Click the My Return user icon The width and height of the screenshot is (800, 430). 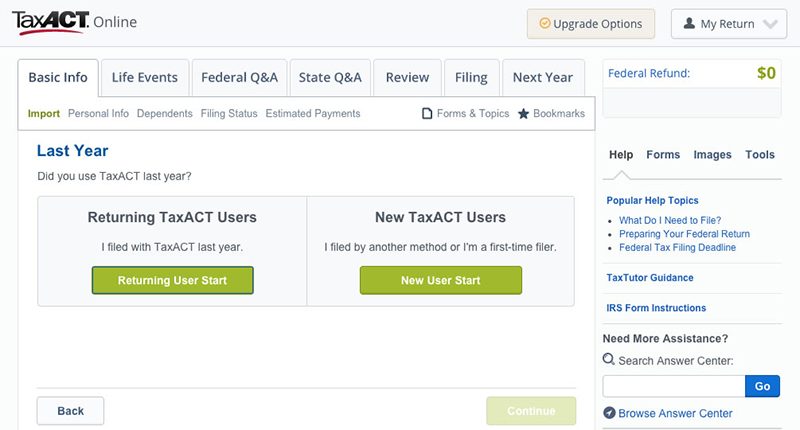tap(688, 23)
